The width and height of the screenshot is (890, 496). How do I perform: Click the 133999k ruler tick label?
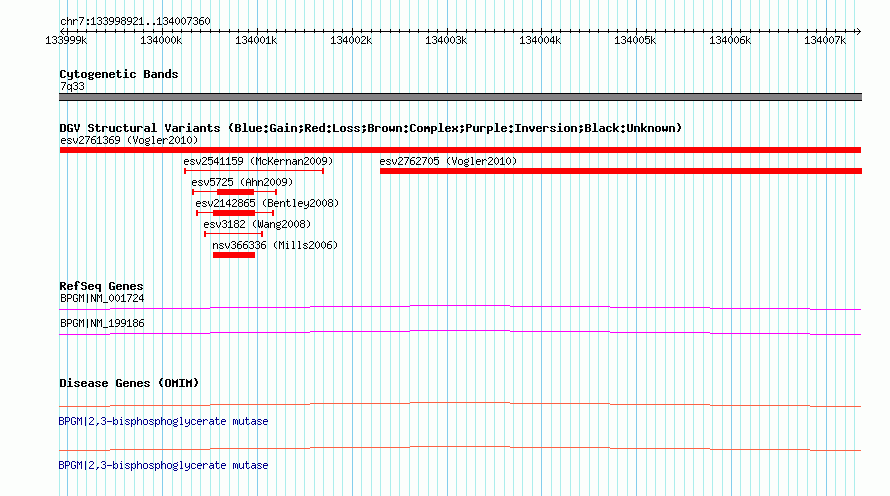click(x=66, y=40)
